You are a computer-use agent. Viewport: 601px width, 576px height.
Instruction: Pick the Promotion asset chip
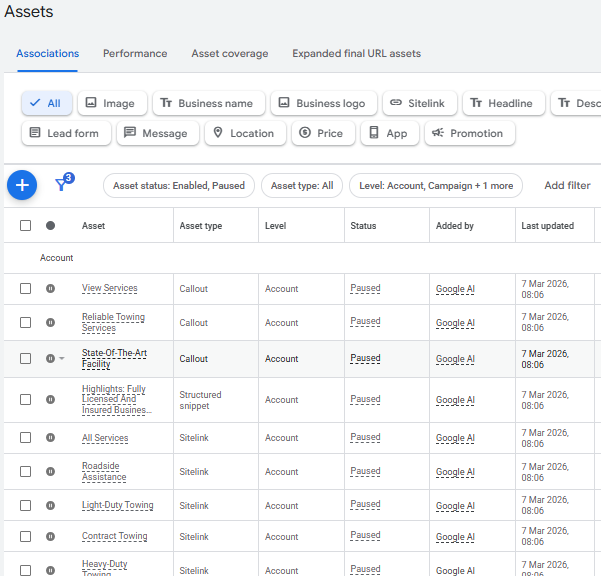click(x=470, y=133)
